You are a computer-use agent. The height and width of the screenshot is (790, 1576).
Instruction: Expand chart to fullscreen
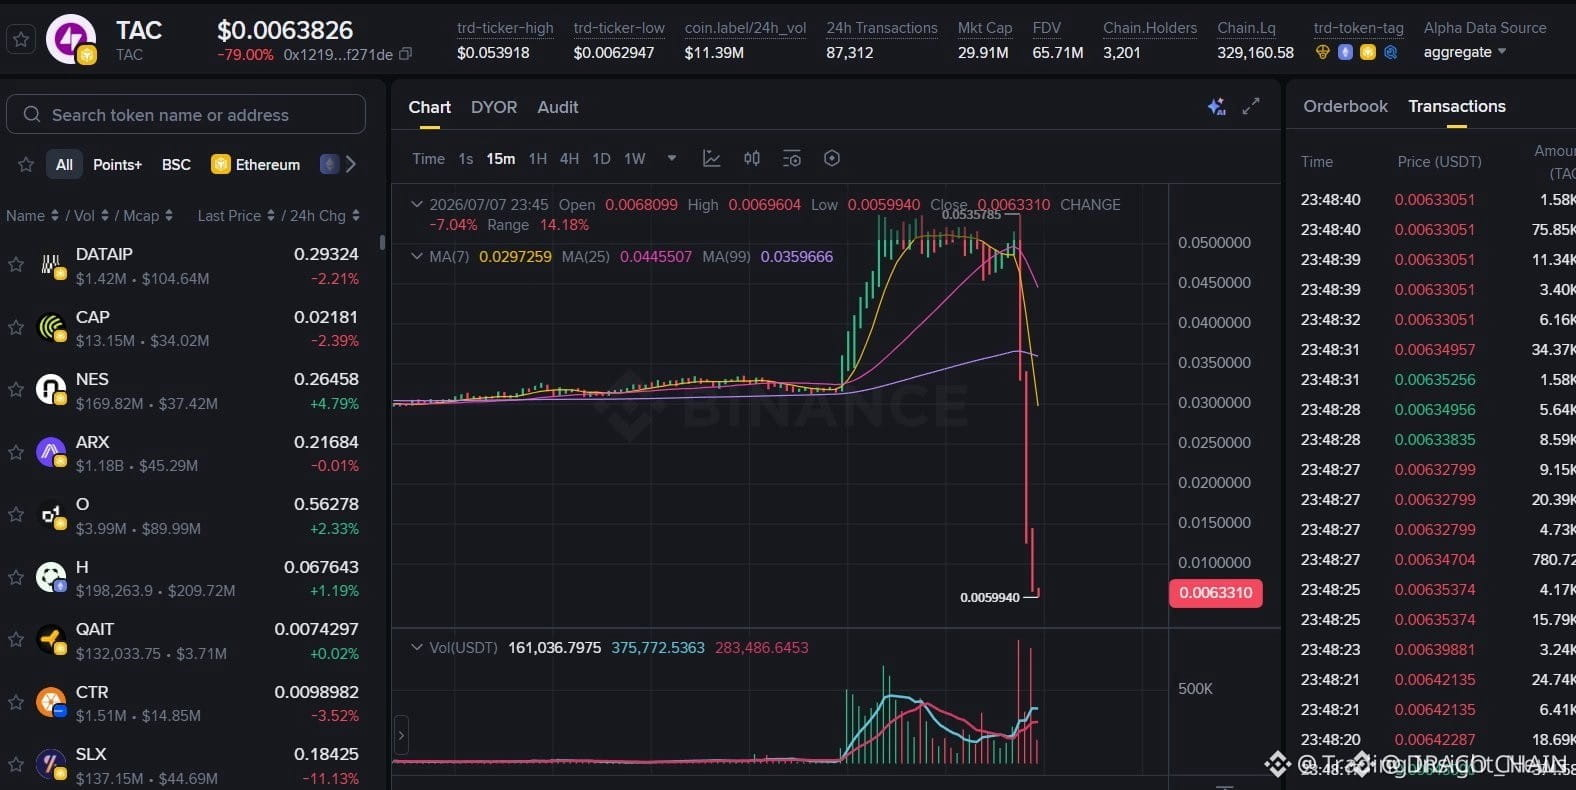1251,106
